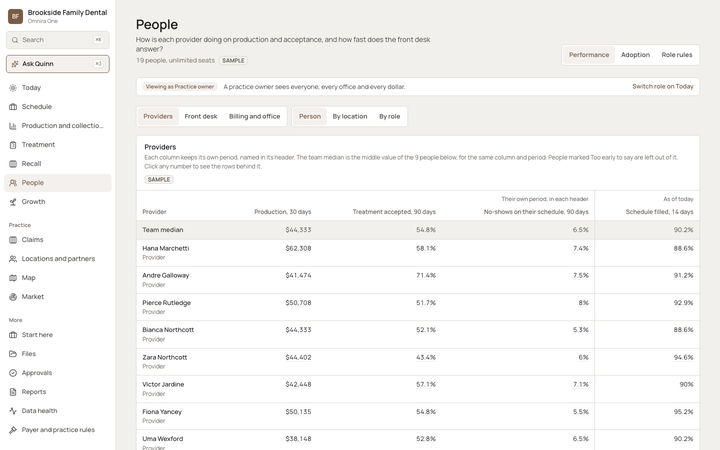Click the Market globe icon
The height and width of the screenshot is (450, 720).
pyautogui.click(x=13, y=297)
